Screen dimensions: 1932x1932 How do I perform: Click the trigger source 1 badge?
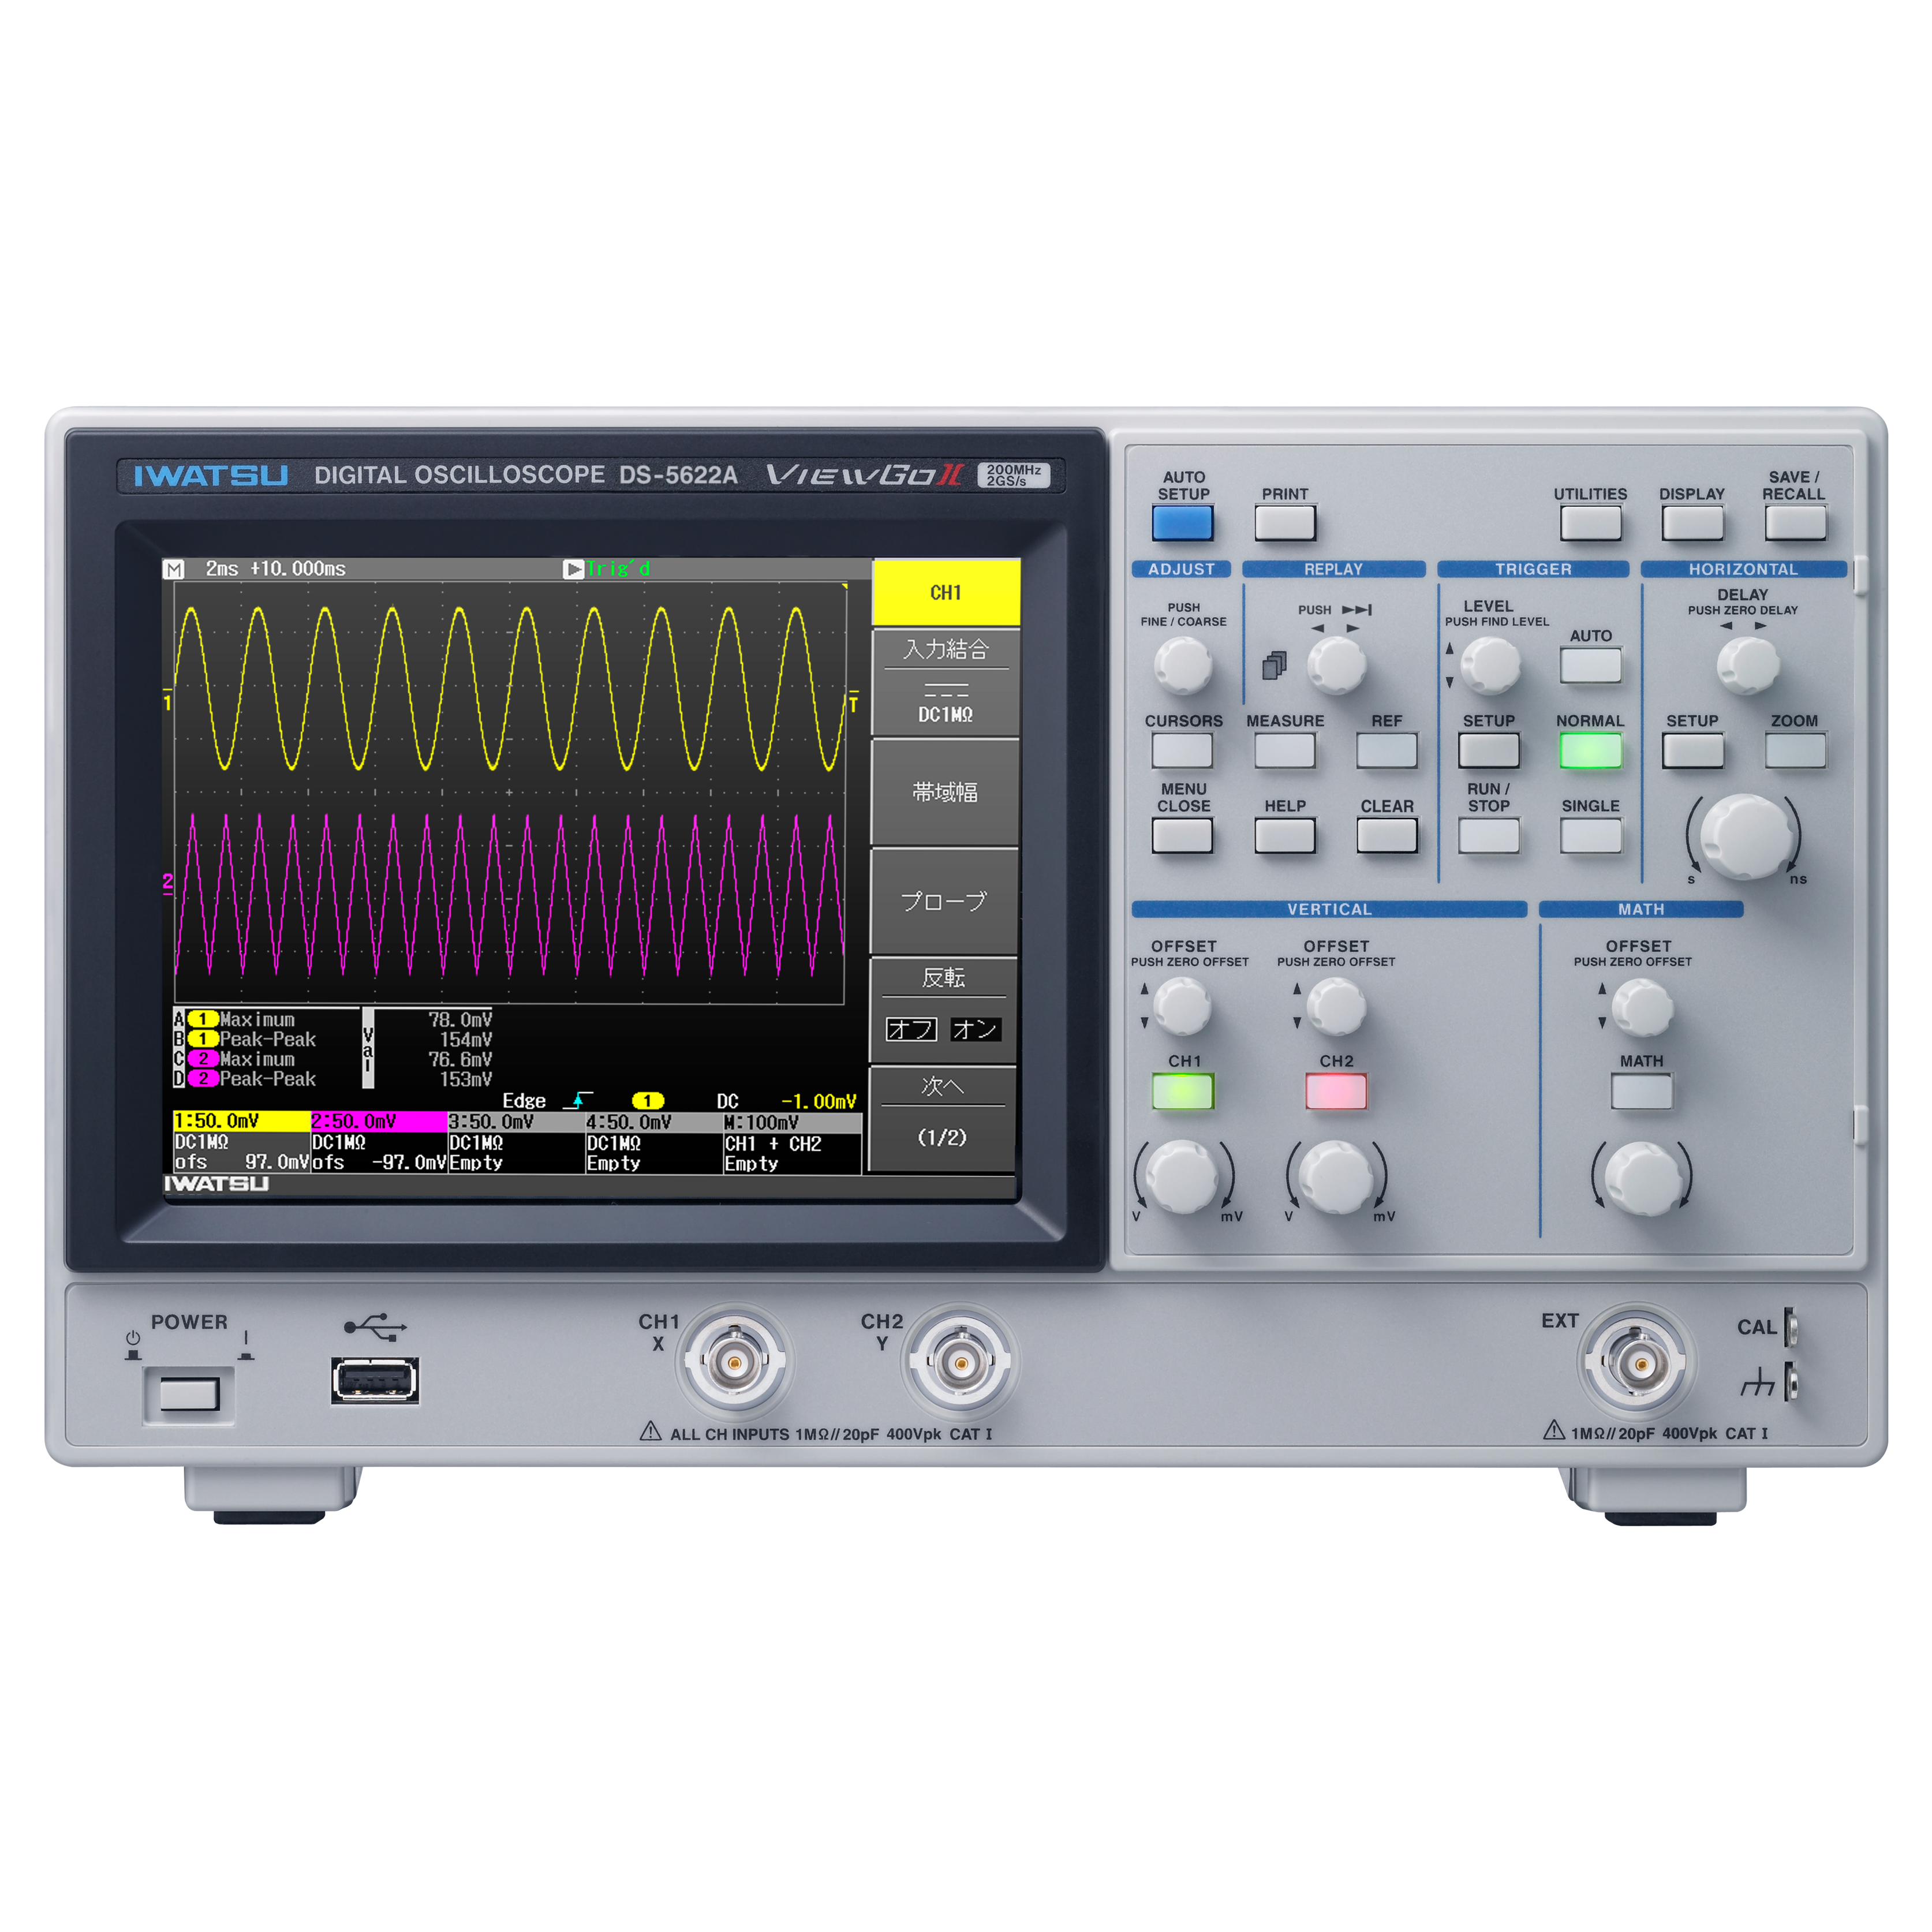coord(648,1101)
